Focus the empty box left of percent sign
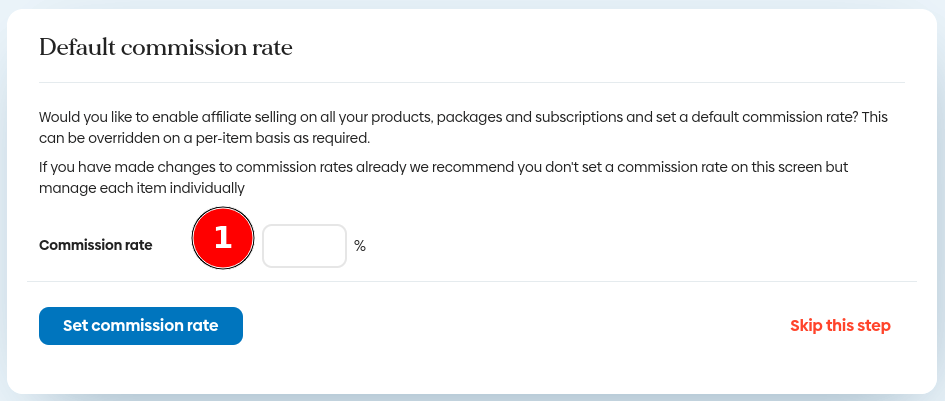This screenshot has height=401, width=945. [304, 246]
